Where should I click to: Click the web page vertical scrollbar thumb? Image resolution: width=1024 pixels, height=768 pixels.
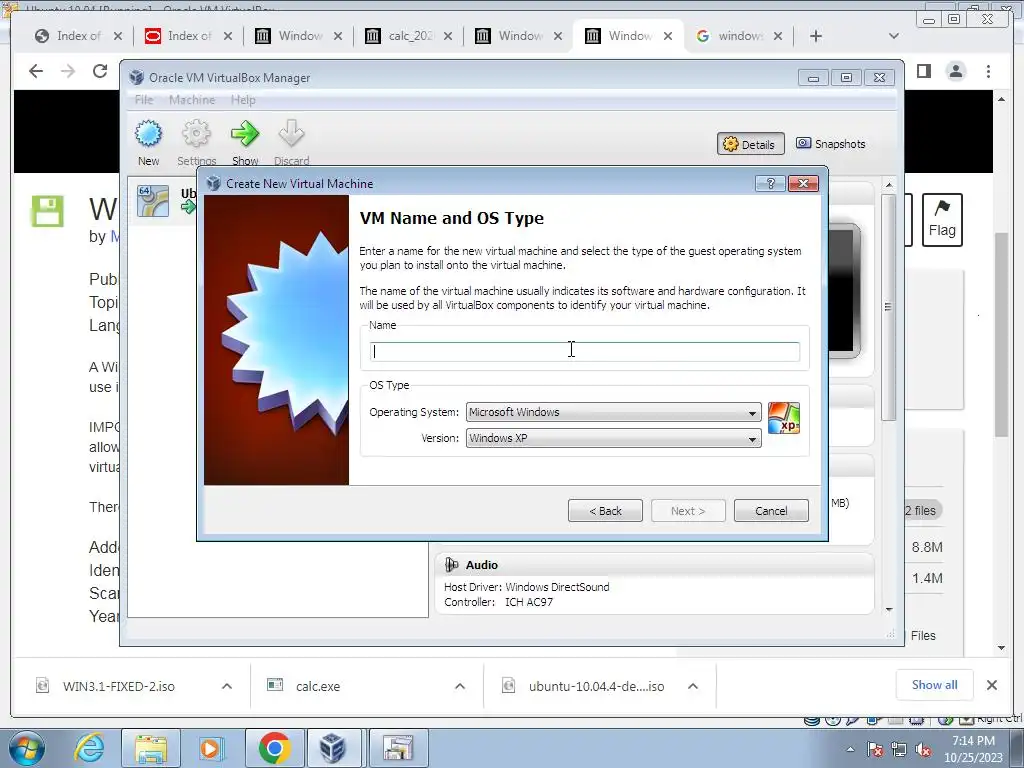tap(1002, 334)
